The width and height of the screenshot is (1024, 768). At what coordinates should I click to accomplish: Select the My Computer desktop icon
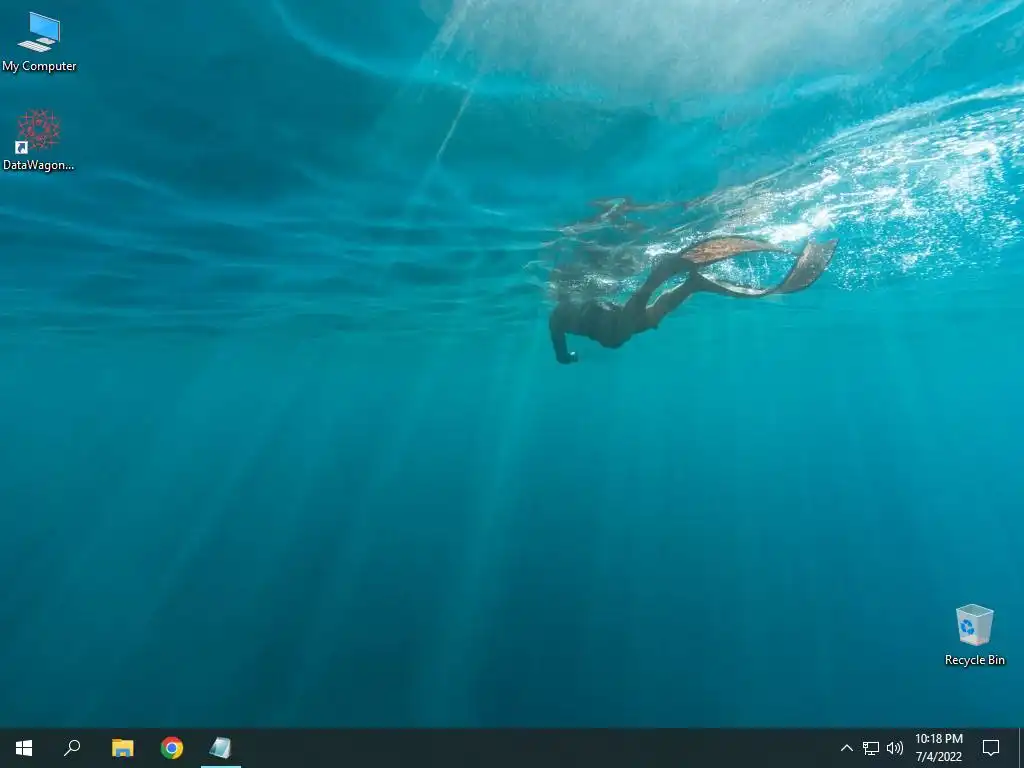pyautogui.click(x=39, y=41)
